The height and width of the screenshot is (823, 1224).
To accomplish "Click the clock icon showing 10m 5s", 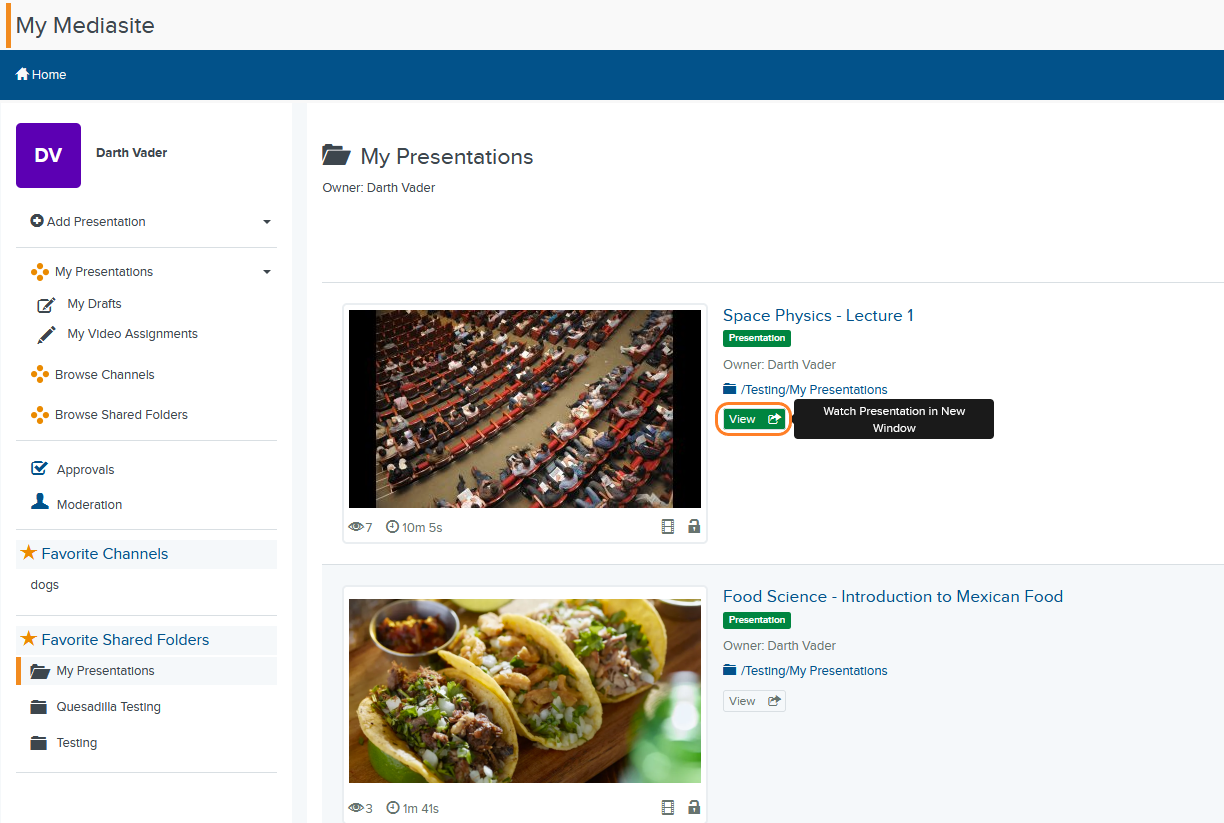I will coord(392,527).
